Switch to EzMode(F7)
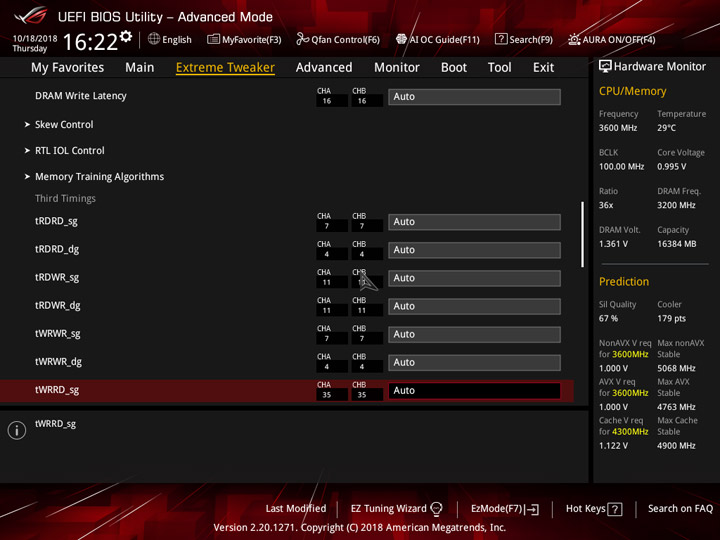The image size is (720, 540). [x=505, y=509]
